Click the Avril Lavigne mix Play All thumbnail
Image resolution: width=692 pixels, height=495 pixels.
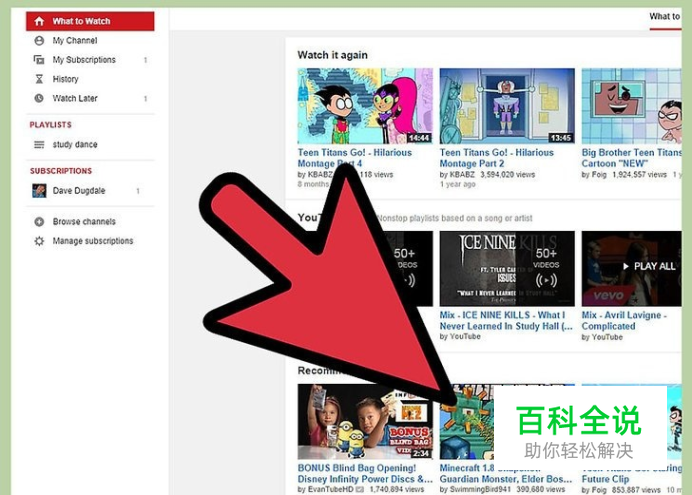(632, 269)
